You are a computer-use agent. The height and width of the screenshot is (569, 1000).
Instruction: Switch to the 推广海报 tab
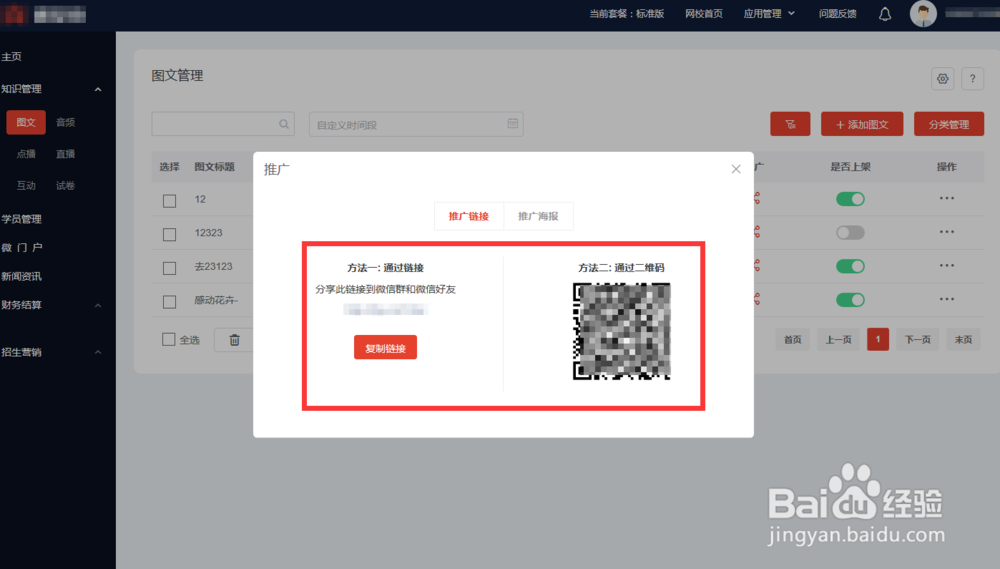[538, 216]
